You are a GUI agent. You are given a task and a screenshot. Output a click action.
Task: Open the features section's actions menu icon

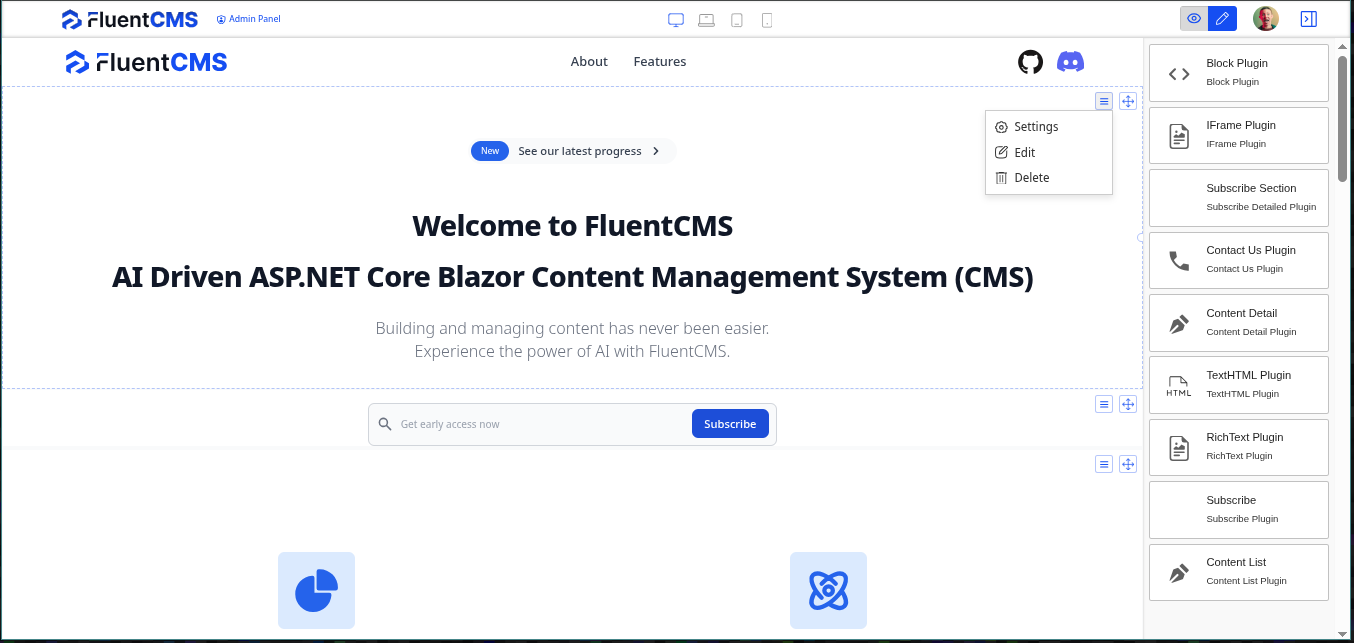tap(1104, 464)
